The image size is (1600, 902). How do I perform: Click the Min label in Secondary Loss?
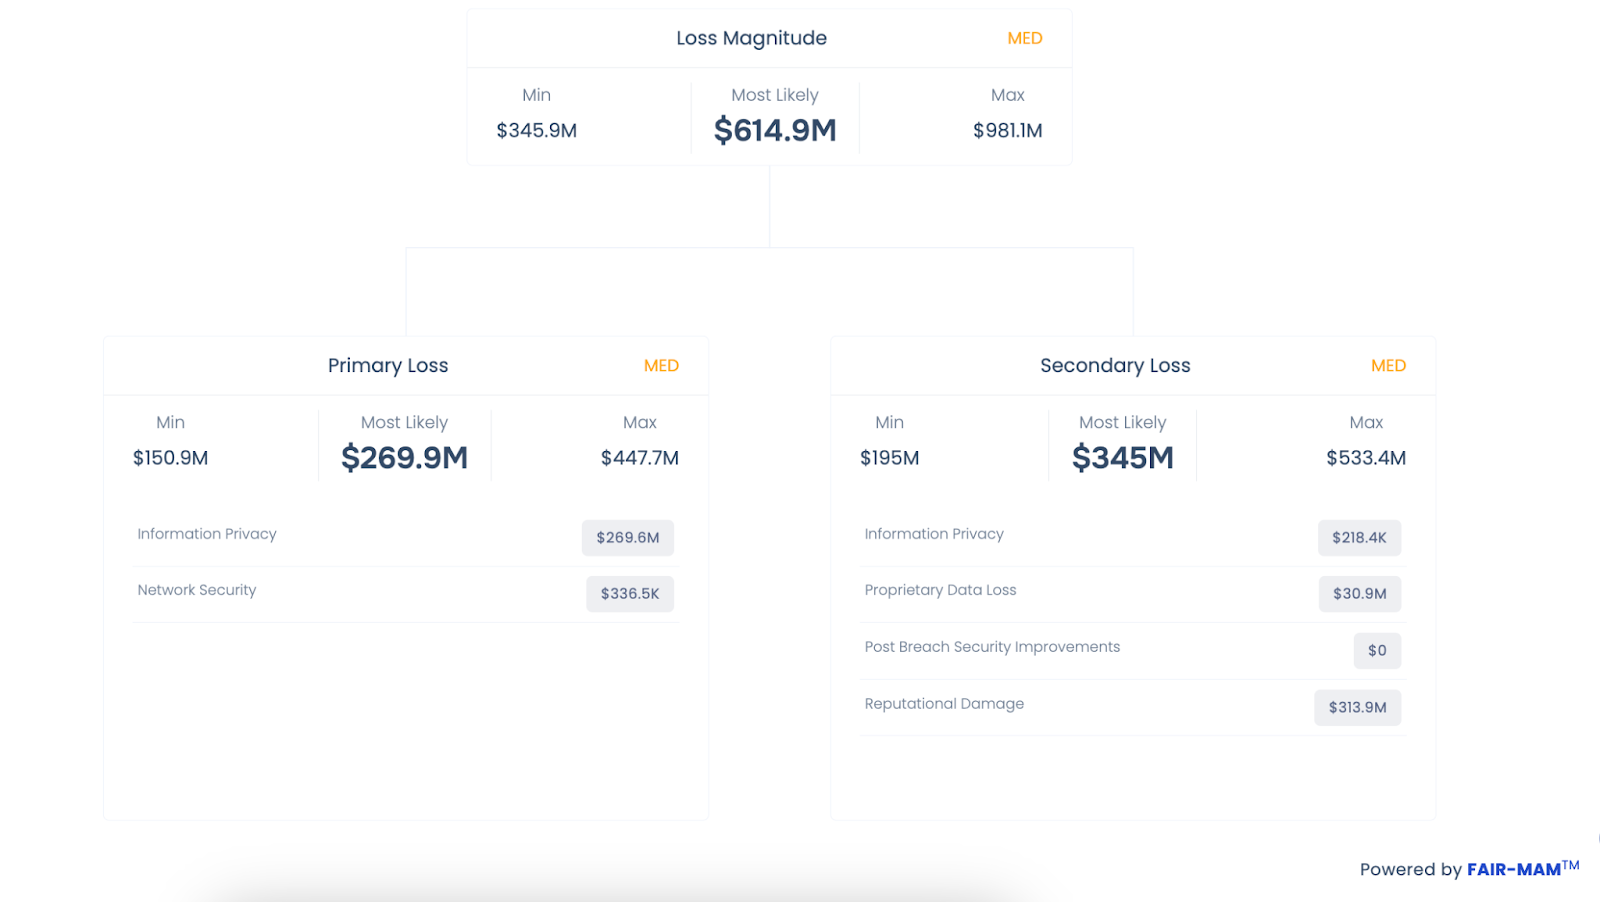point(890,423)
